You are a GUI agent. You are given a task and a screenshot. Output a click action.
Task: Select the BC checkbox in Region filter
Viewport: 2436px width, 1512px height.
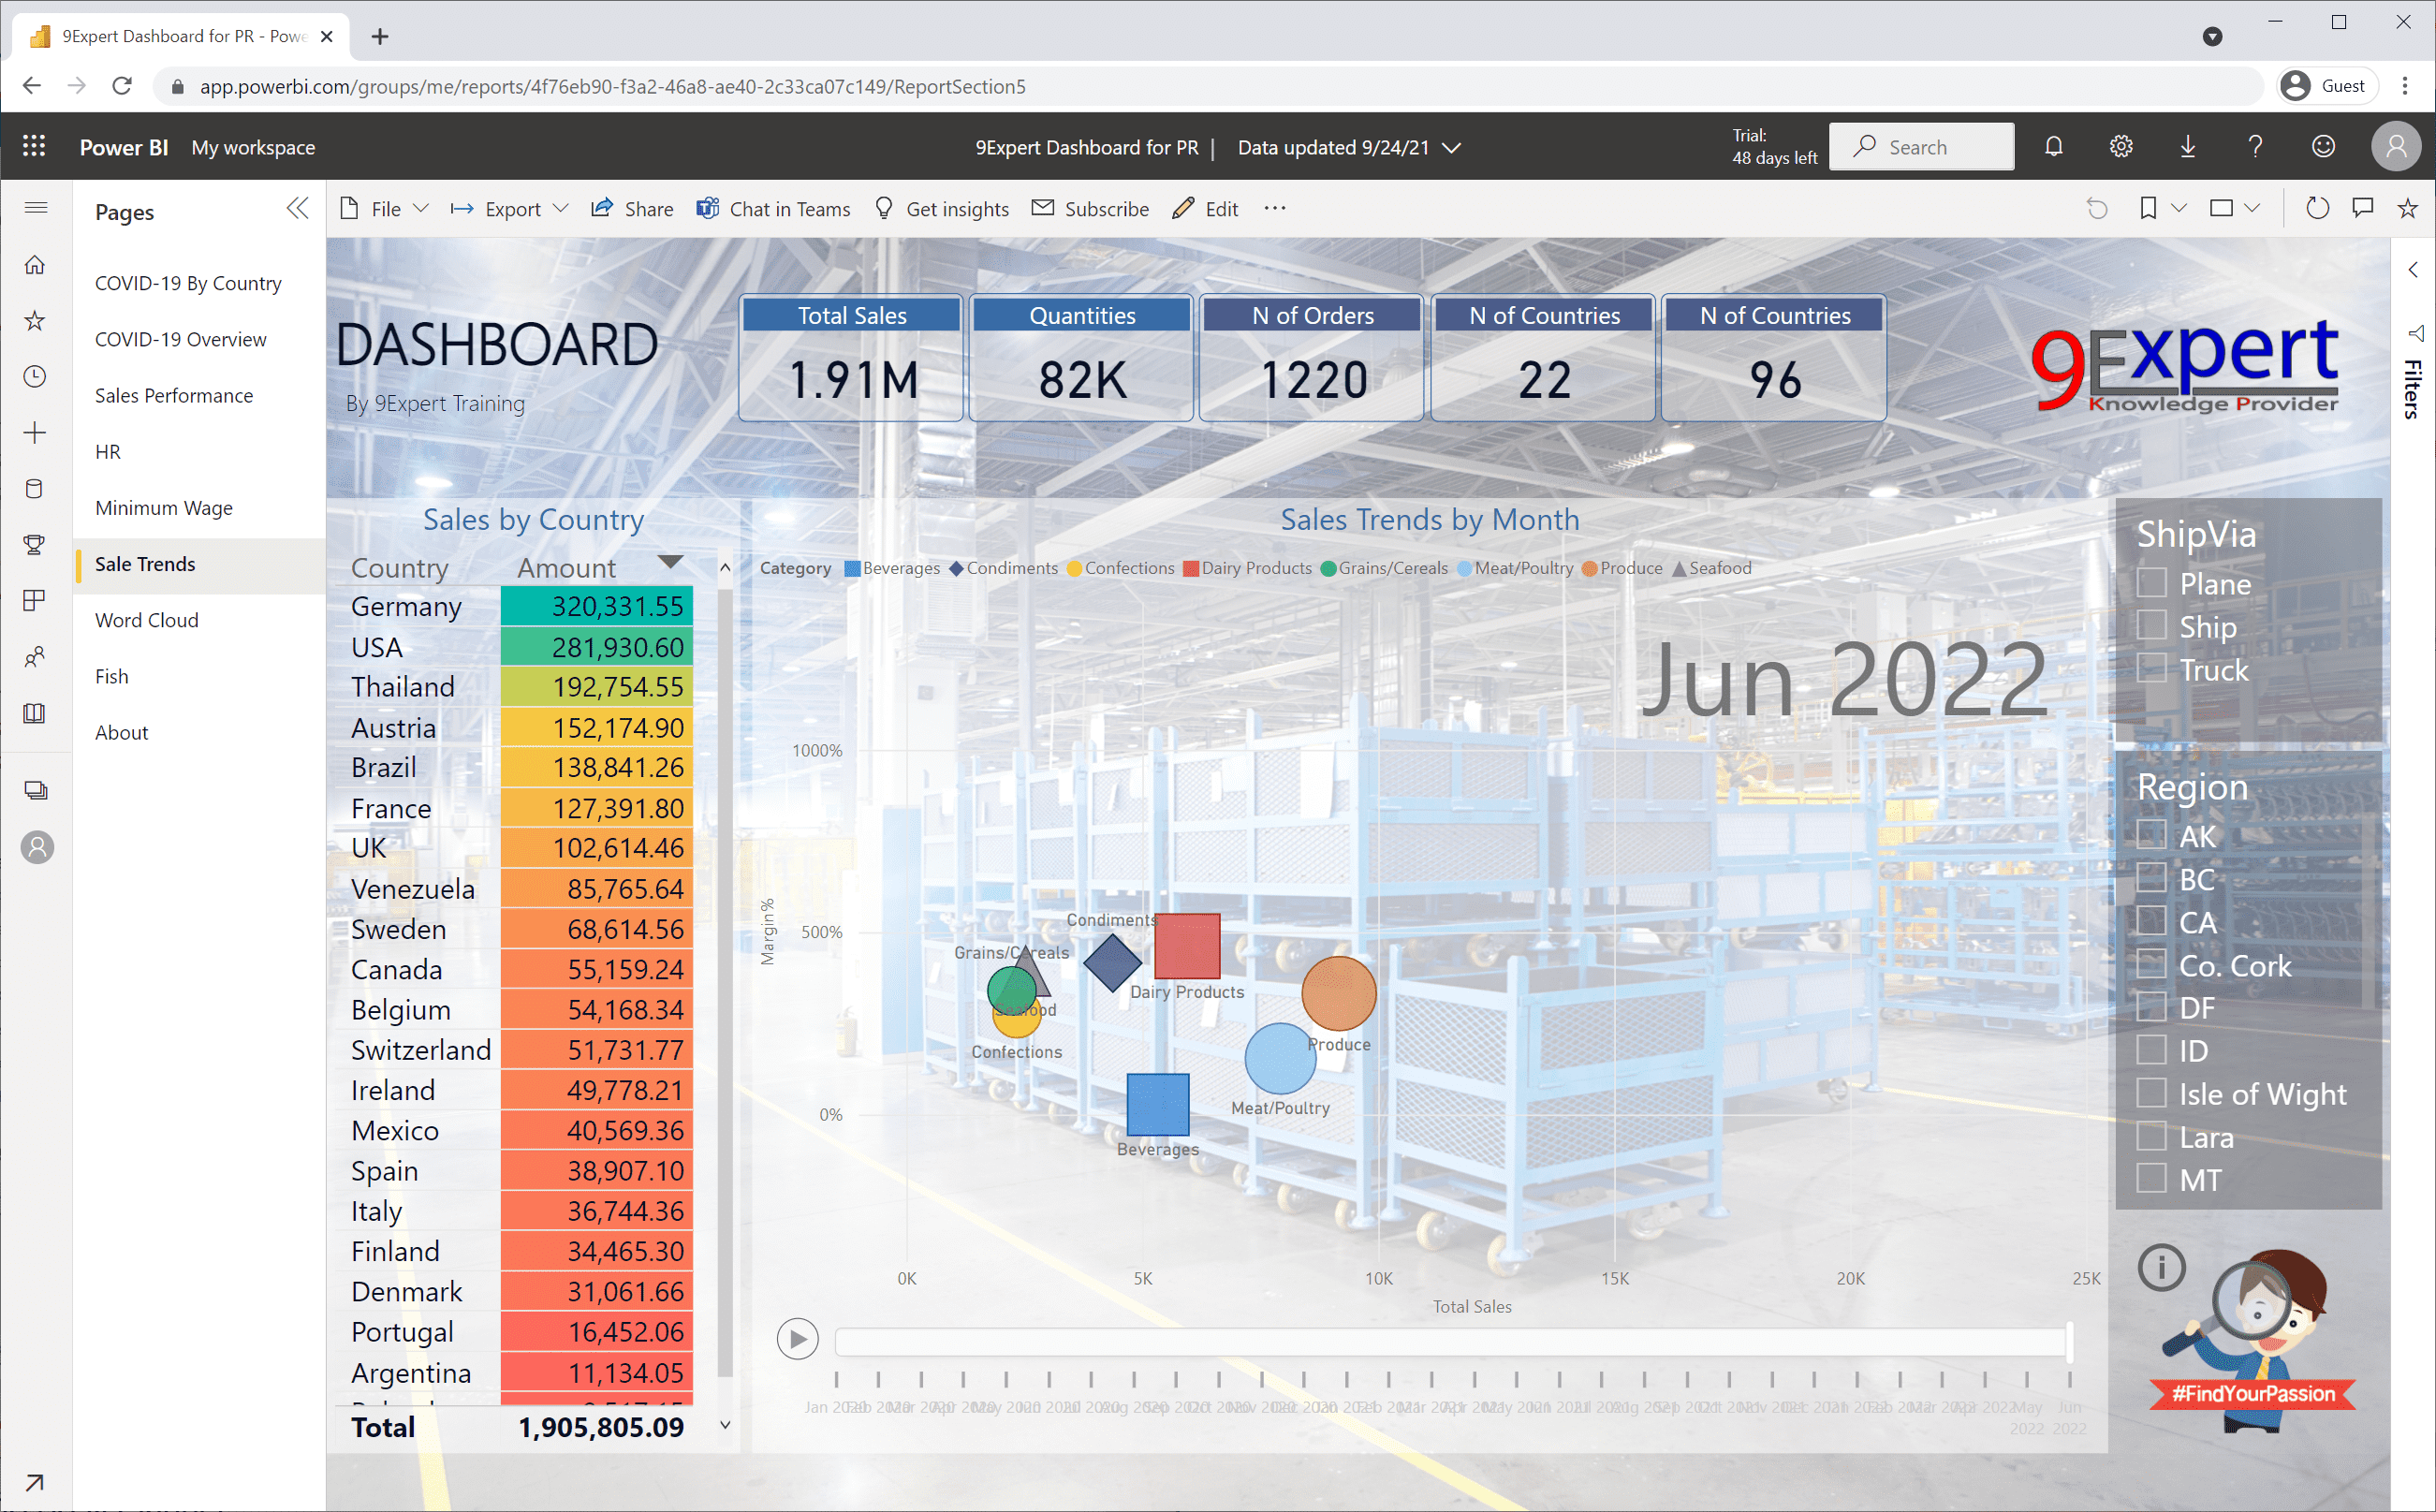click(2151, 879)
